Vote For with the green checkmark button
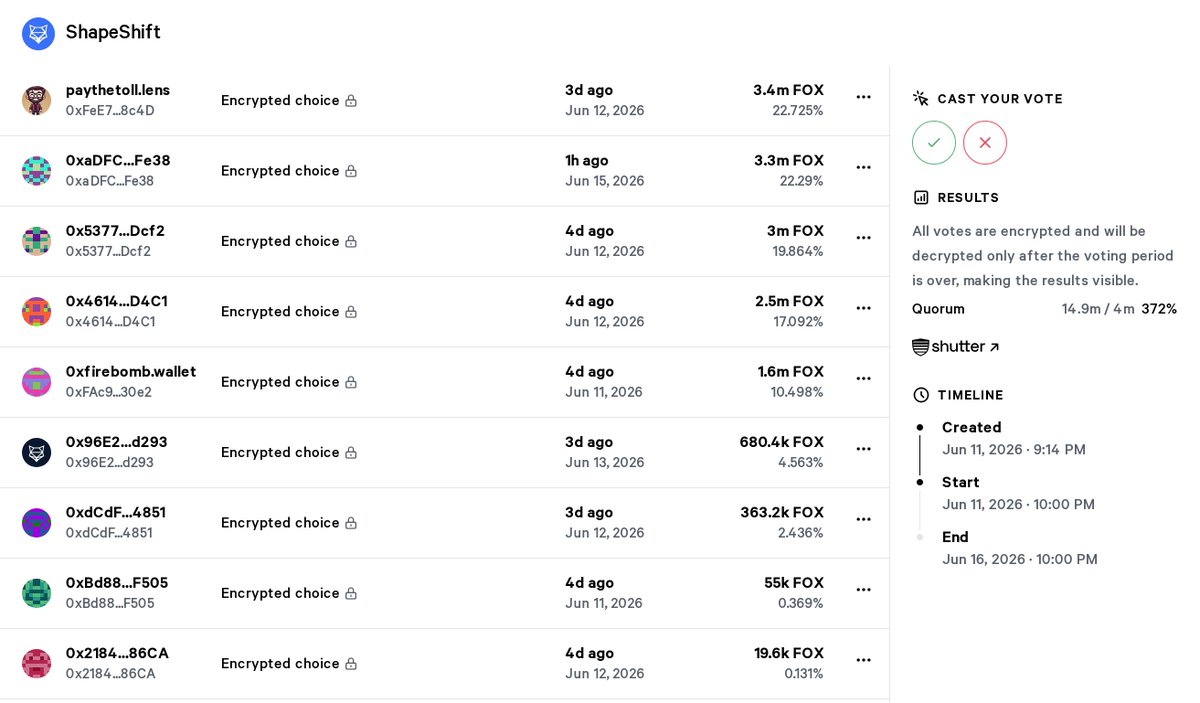Screen dimensions: 1200x703 934,143
